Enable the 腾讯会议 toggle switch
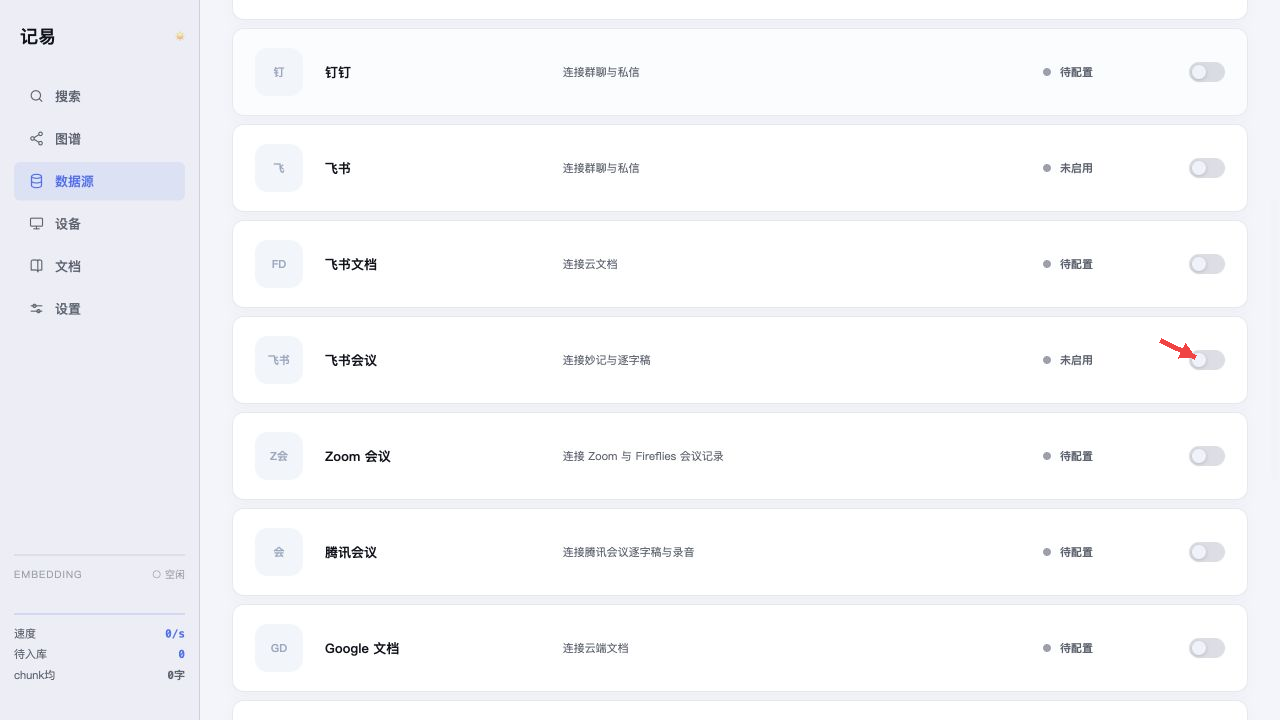Image resolution: width=1280 pixels, height=720 pixels. pos(1207,552)
